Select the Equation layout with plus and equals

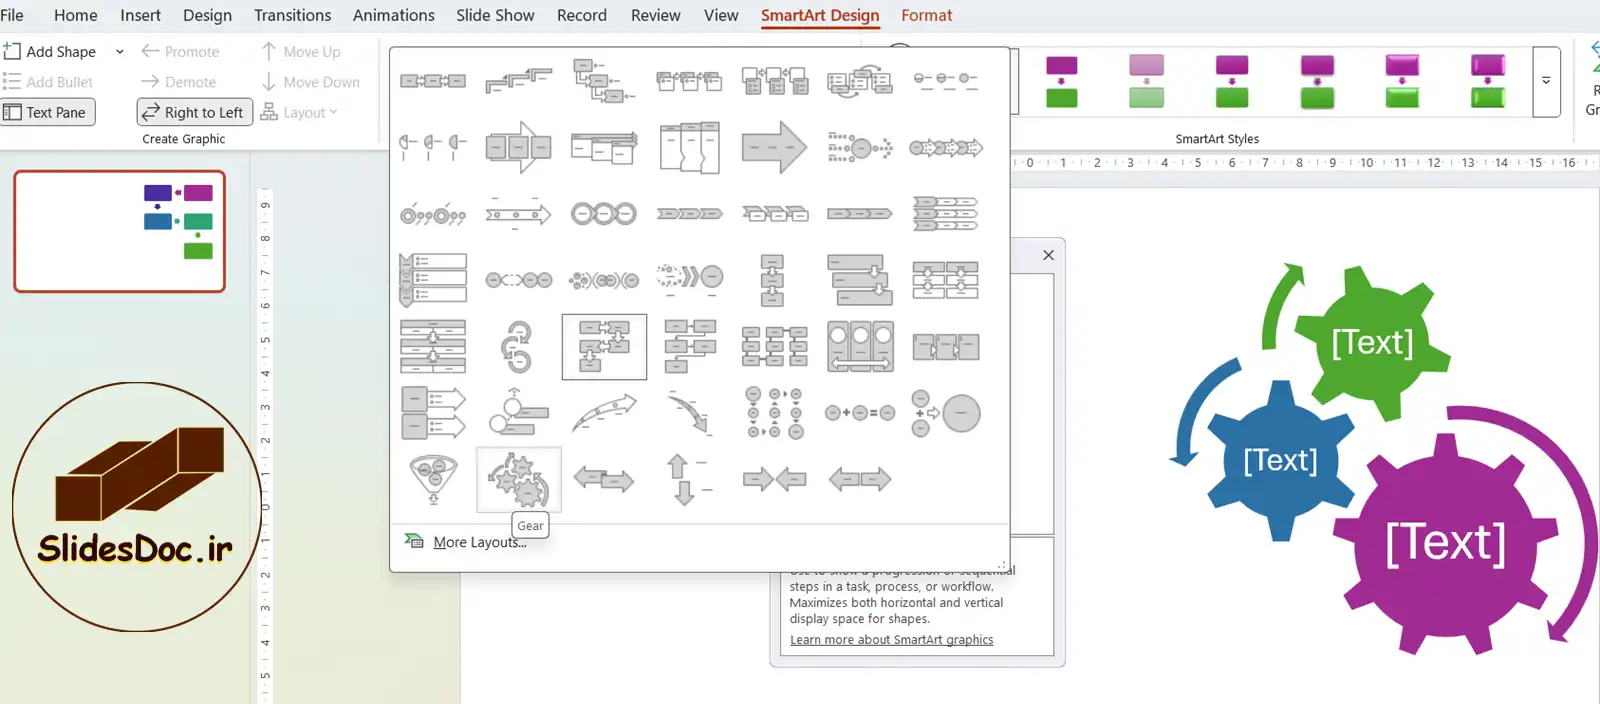pos(859,413)
